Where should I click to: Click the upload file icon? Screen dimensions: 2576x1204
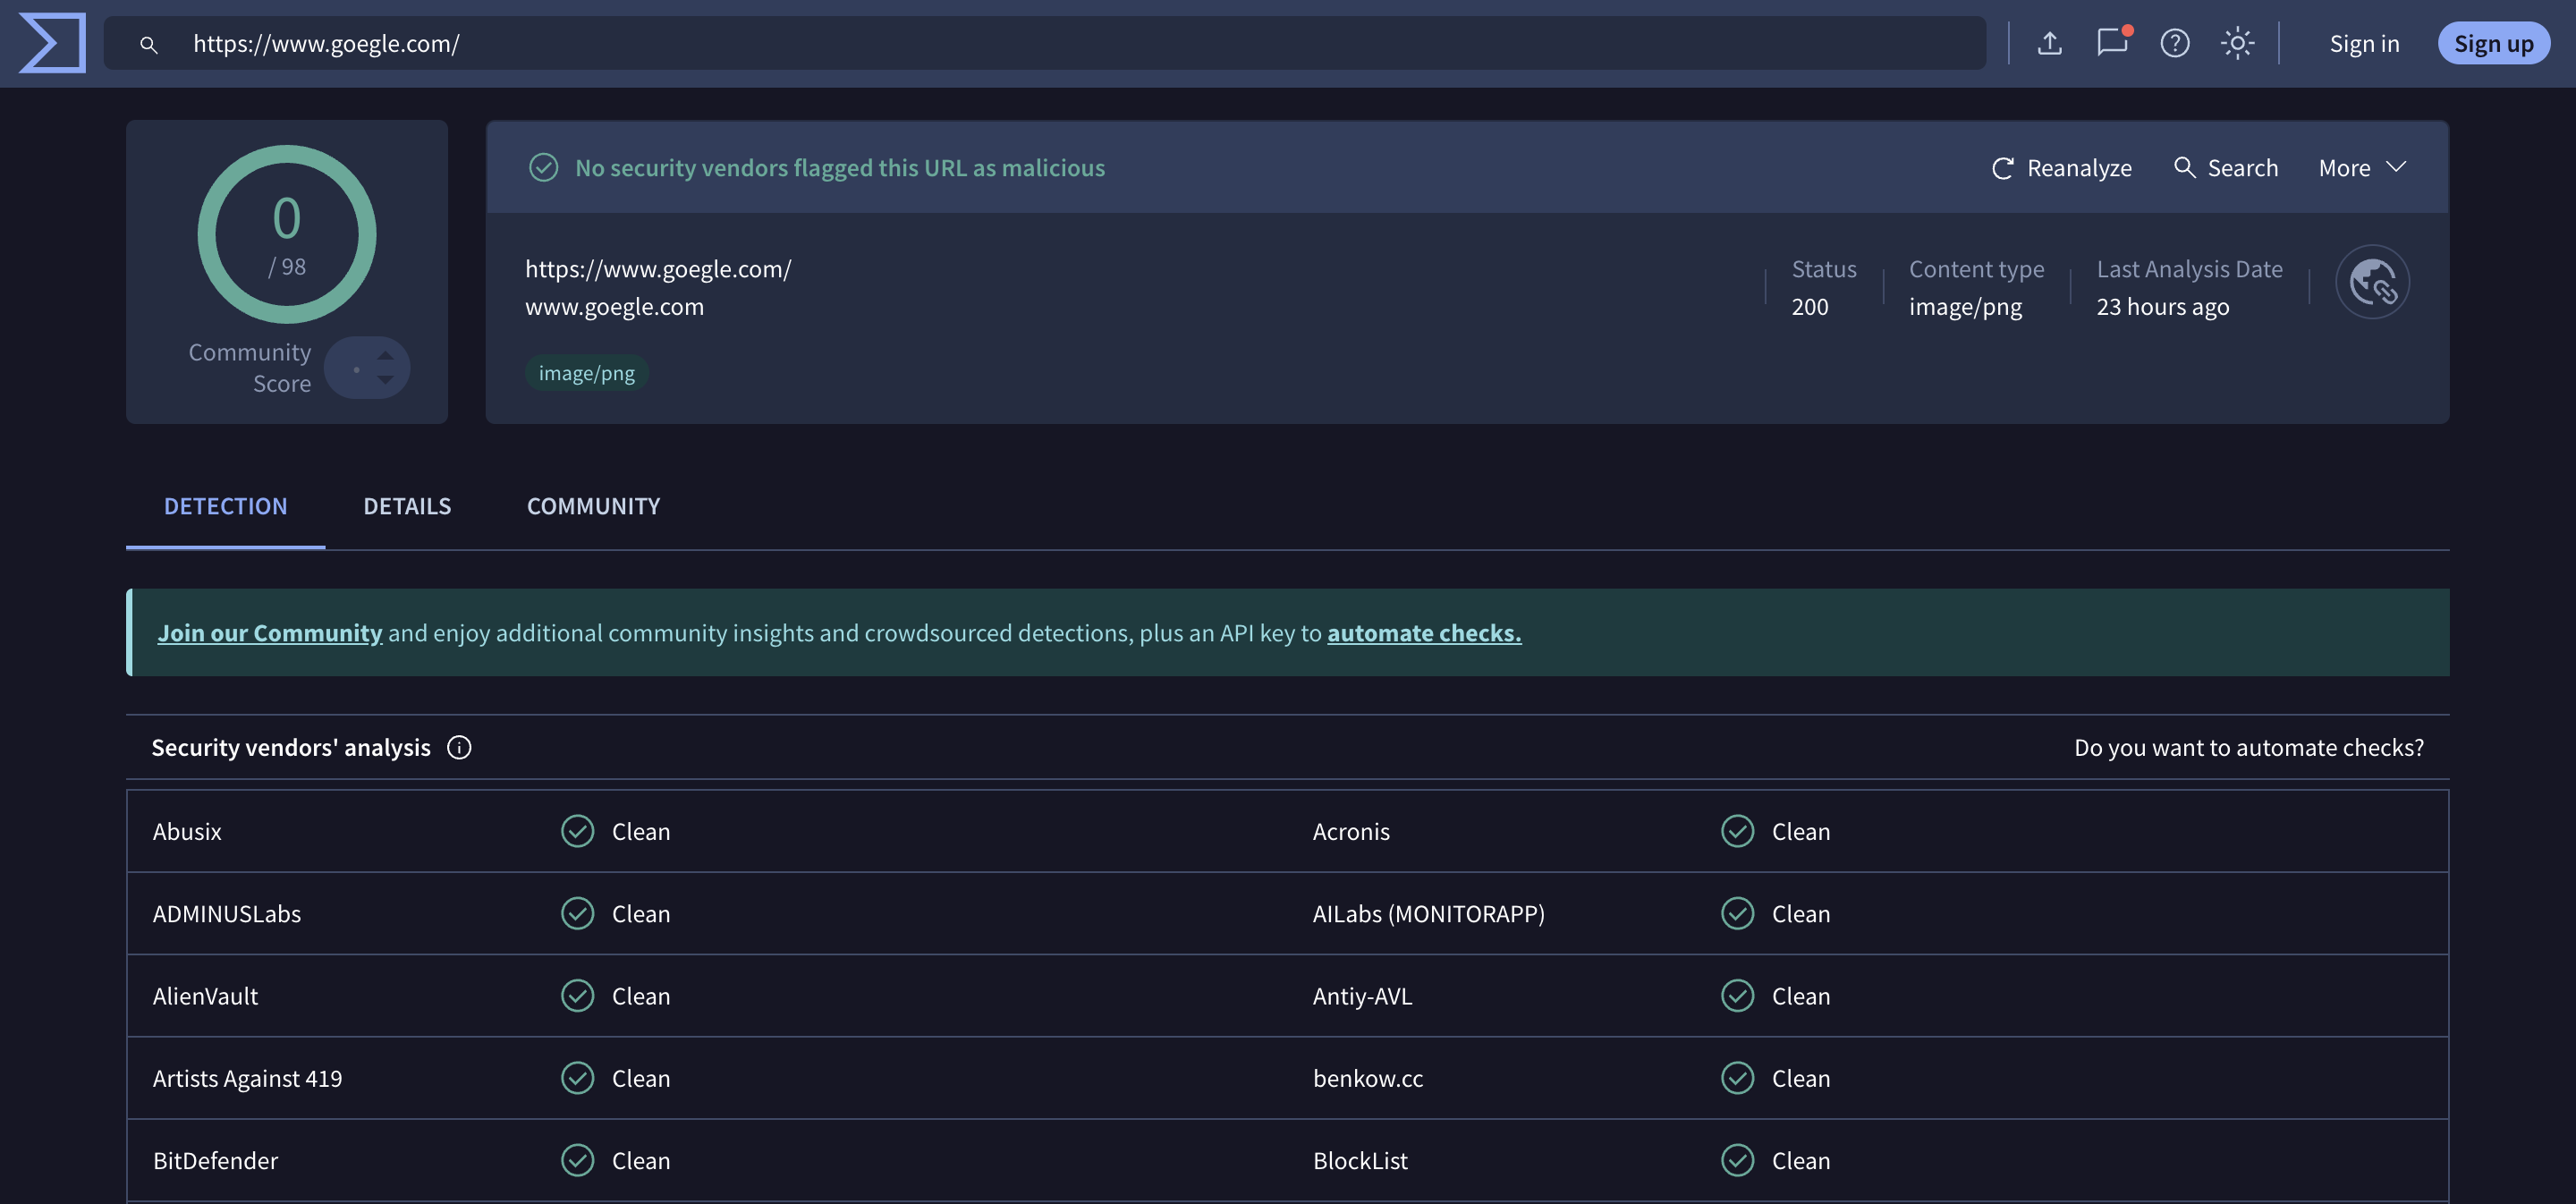tap(2049, 43)
